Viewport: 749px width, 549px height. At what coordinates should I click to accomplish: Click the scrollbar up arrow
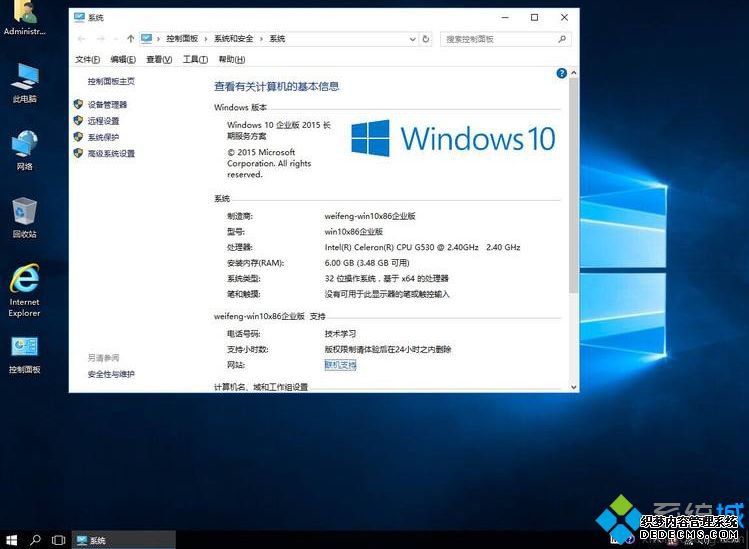pyautogui.click(x=574, y=73)
